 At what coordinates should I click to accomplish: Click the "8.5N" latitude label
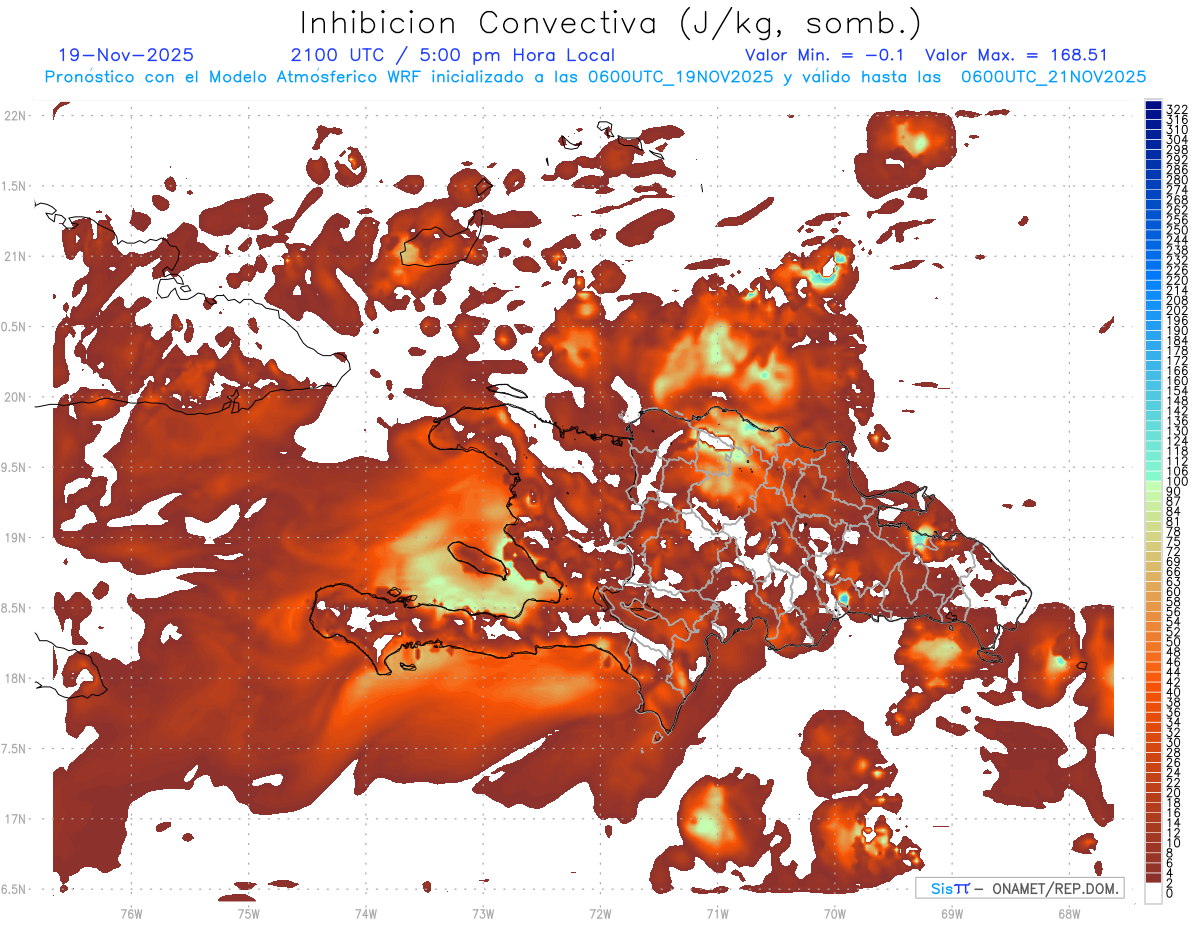point(15,608)
